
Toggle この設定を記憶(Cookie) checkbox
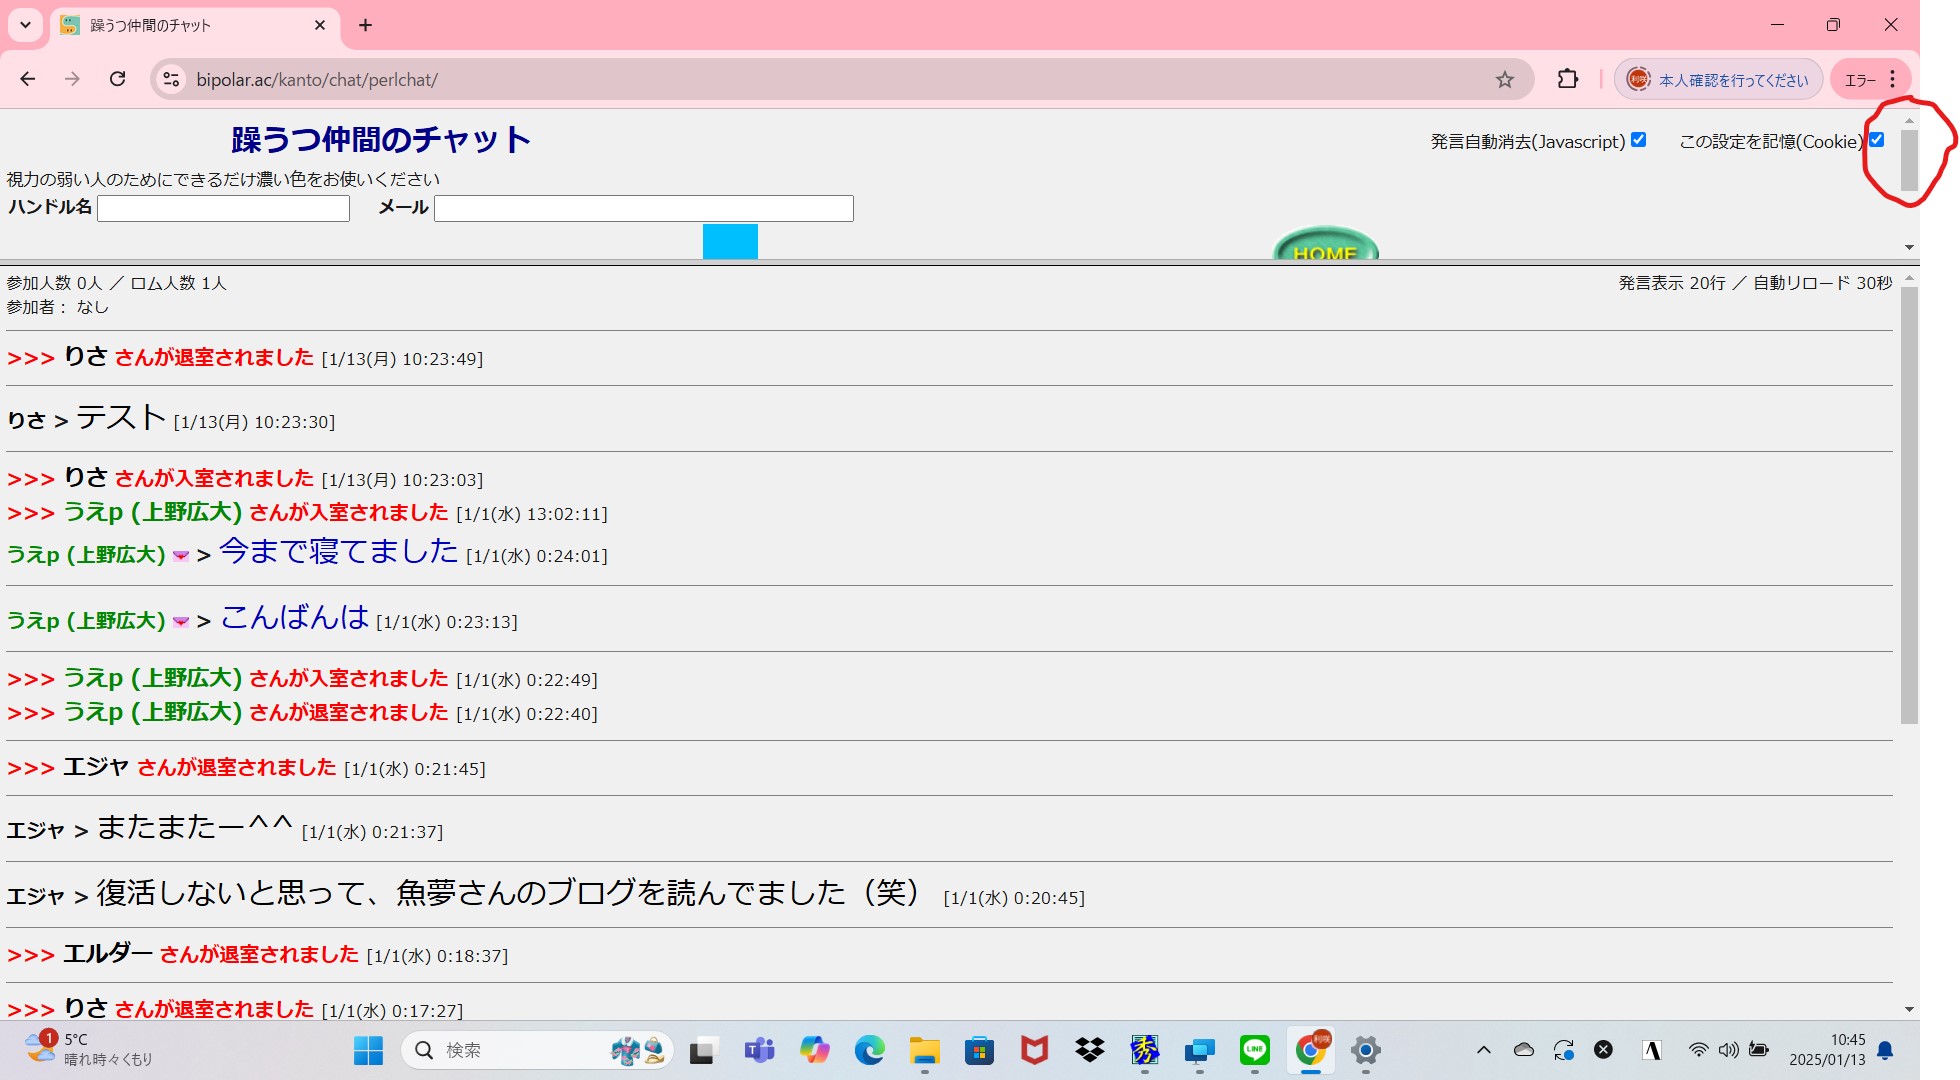[x=1877, y=140]
